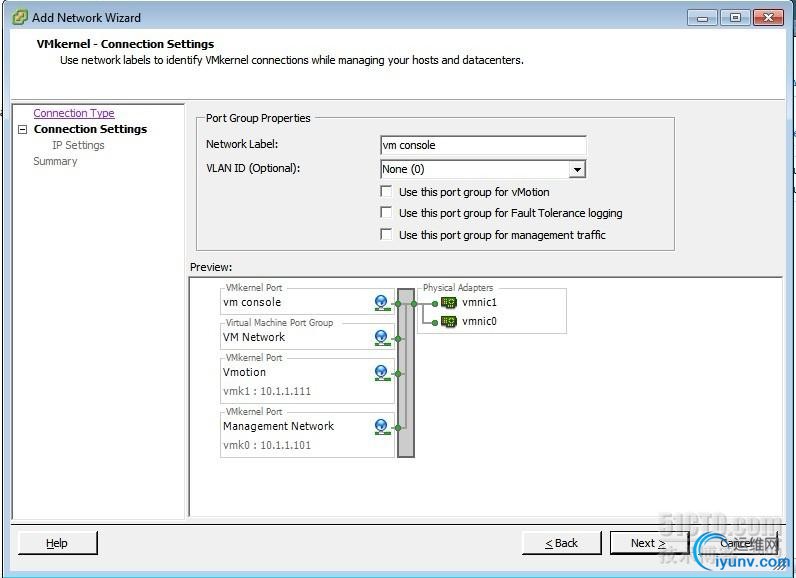Screen dimensions: 796x578
Task: Click vmk1 : 10.1.1.111 text
Action: tap(267, 391)
